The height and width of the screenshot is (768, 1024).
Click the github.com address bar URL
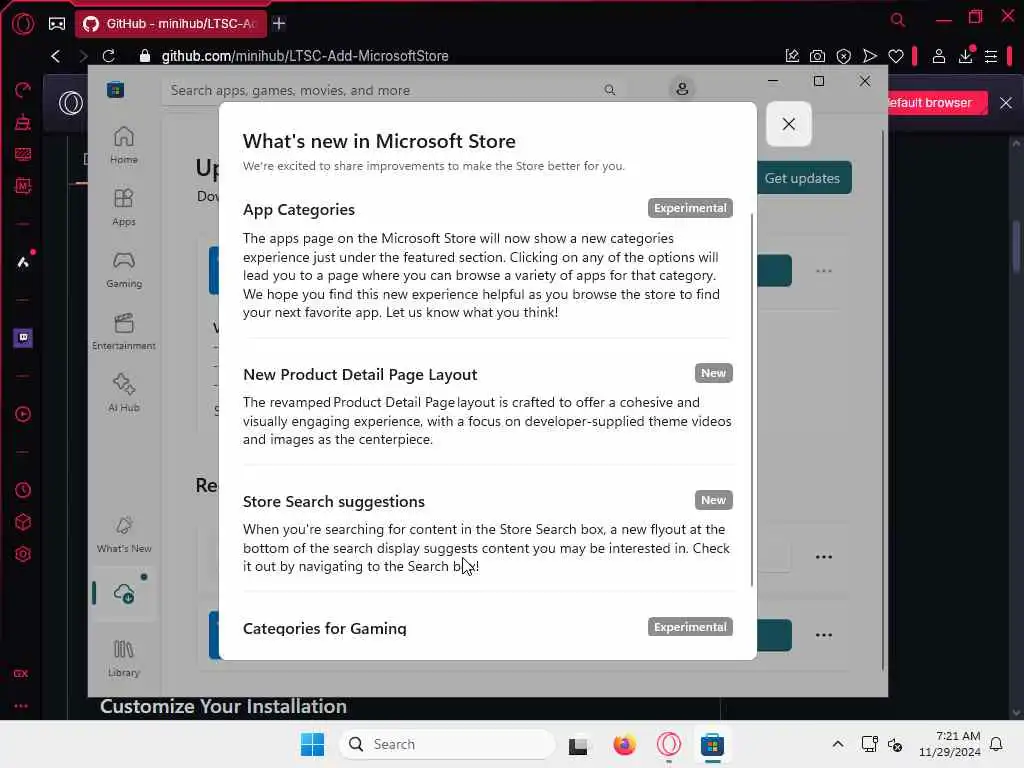click(305, 56)
